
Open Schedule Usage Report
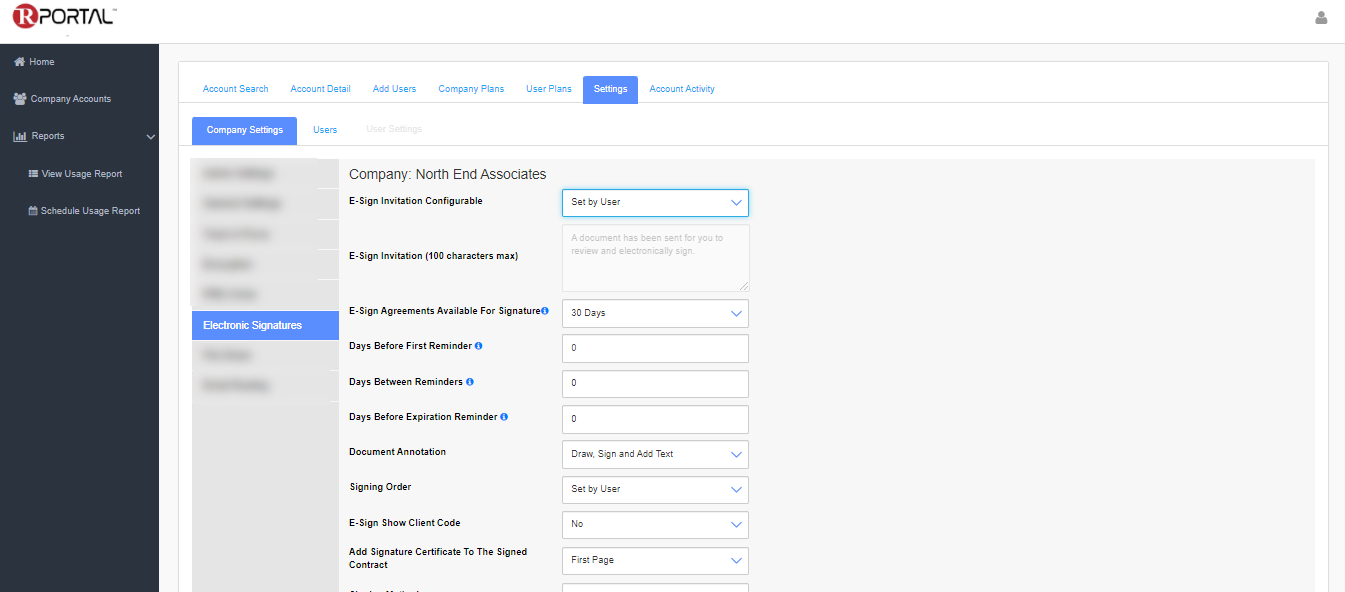(x=90, y=211)
